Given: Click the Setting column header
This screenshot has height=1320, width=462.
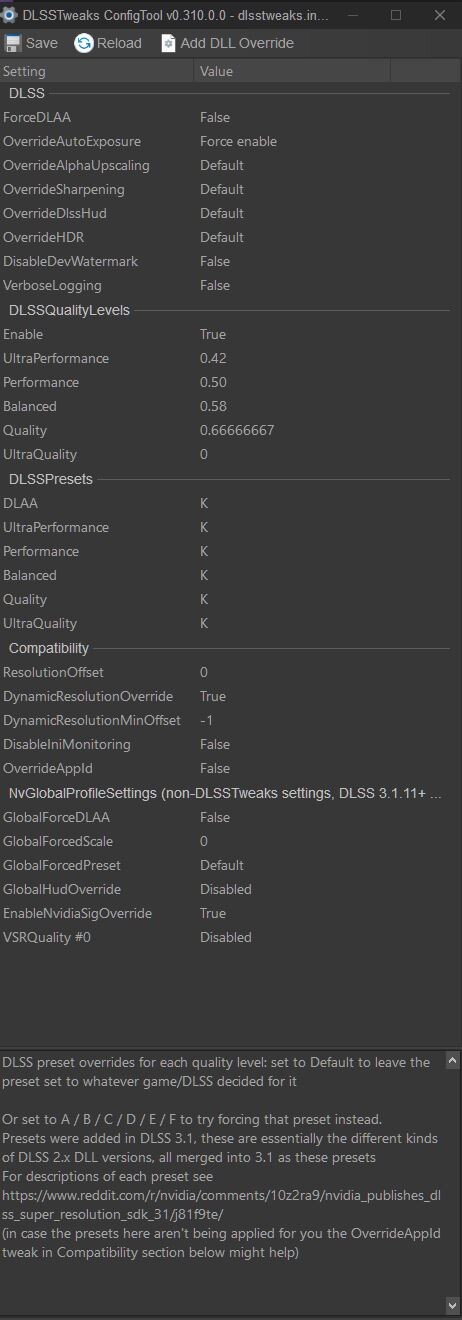Looking at the screenshot, I should (x=97, y=72).
